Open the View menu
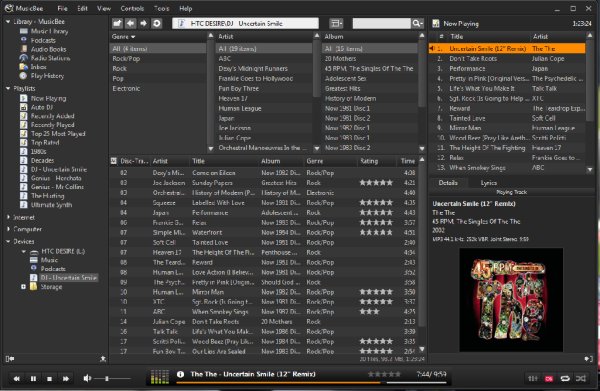600x391 pixels. [104, 8]
